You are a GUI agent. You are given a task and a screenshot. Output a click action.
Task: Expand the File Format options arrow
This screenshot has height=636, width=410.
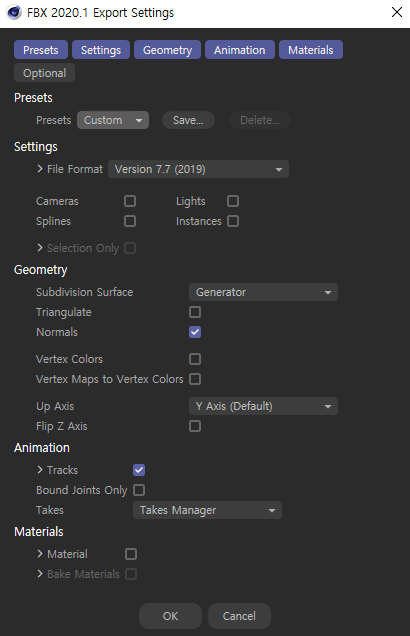tap(40, 169)
